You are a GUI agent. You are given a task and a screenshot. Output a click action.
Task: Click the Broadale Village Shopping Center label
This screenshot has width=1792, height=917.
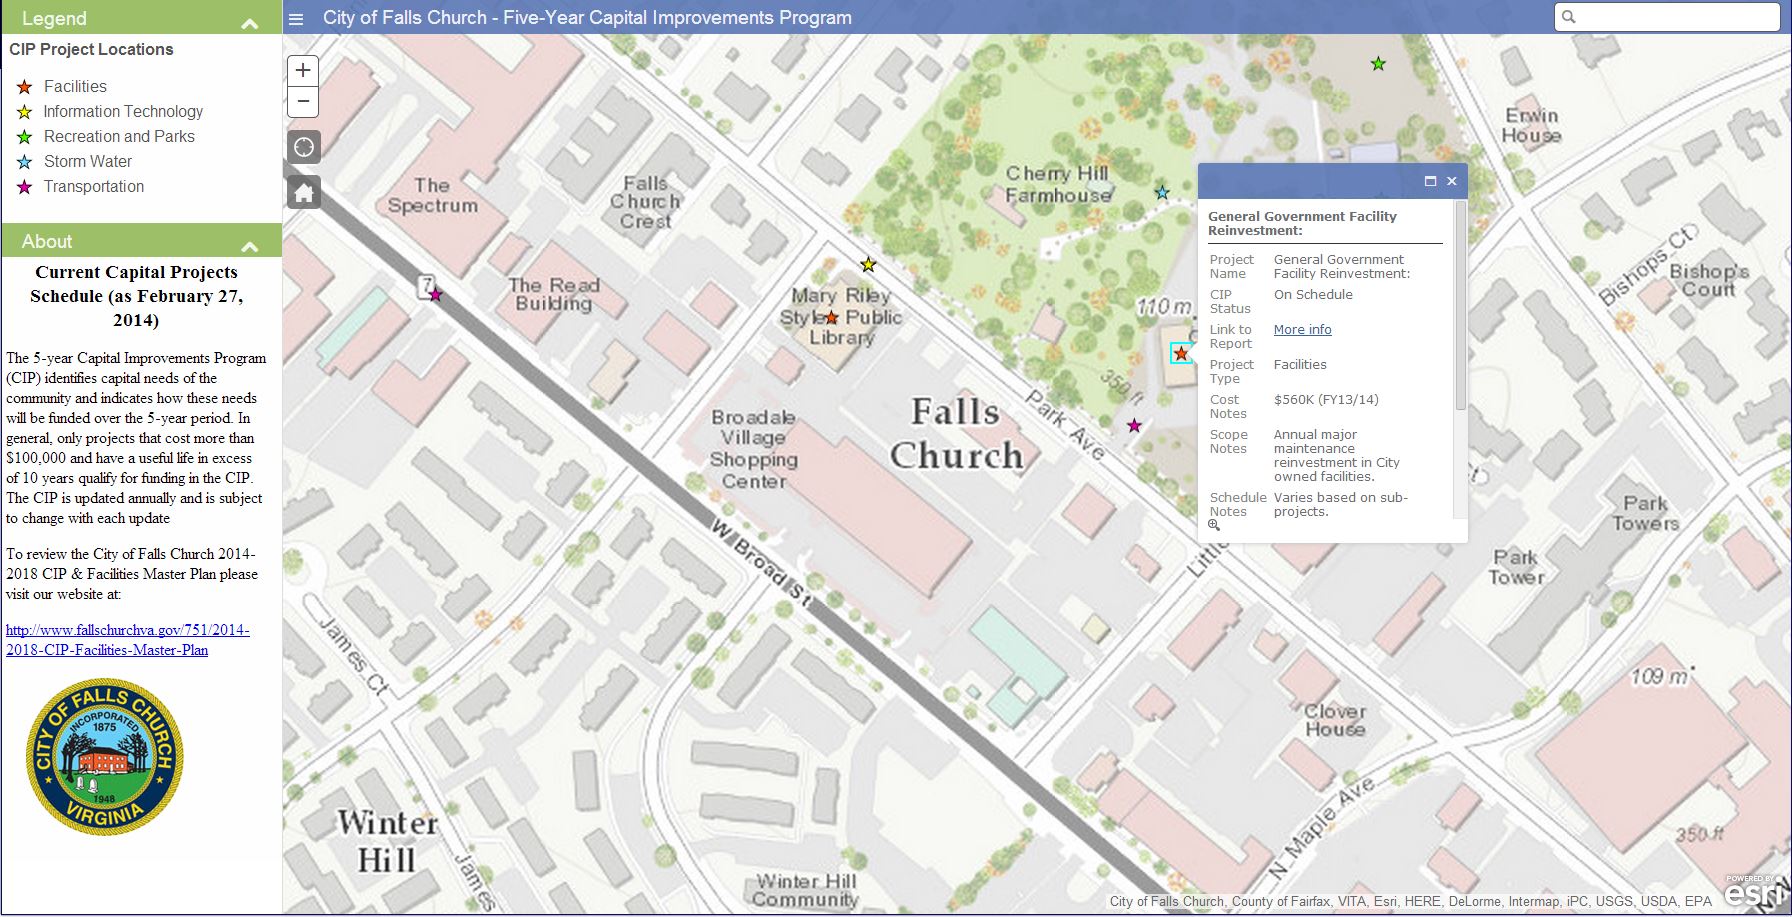click(754, 449)
